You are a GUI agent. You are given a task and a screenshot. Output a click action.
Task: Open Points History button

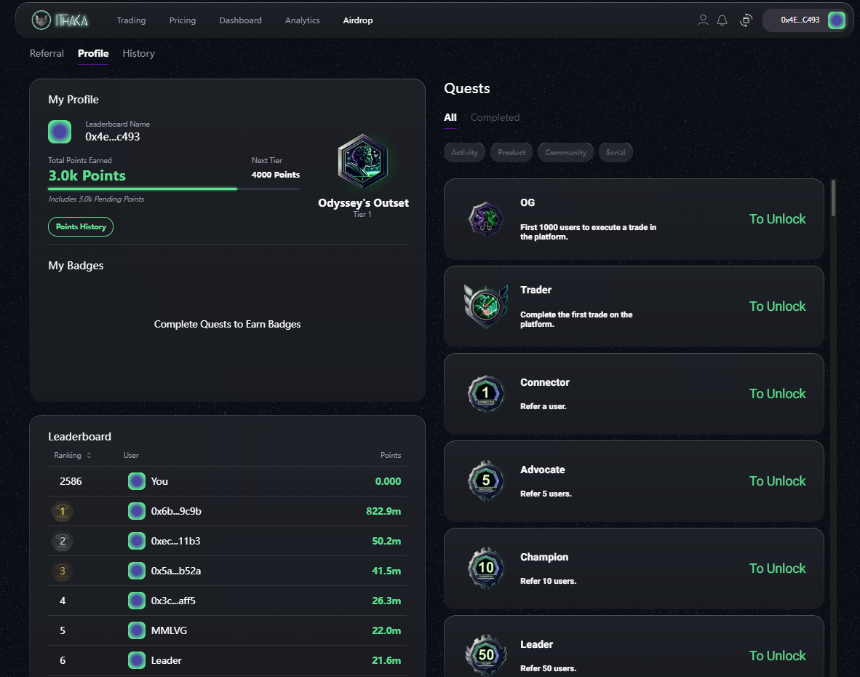[x=81, y=227]
